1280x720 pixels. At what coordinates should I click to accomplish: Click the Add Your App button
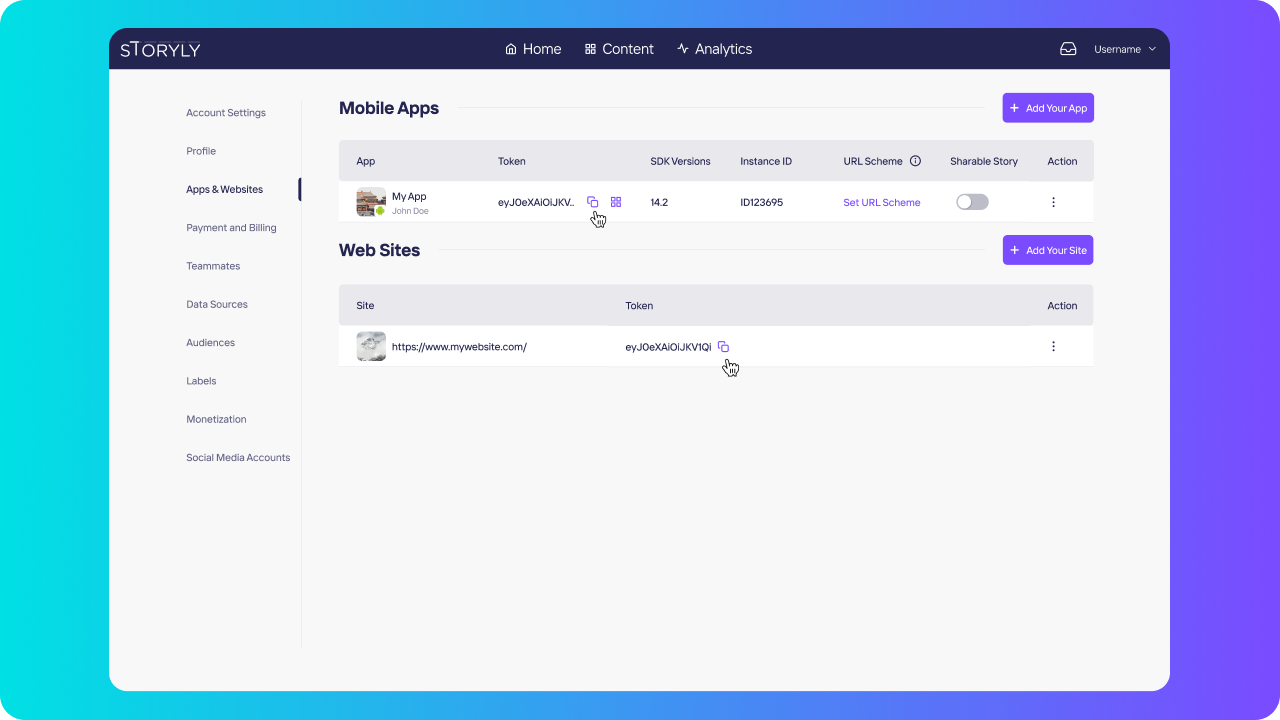click(x=1048, y=108)
